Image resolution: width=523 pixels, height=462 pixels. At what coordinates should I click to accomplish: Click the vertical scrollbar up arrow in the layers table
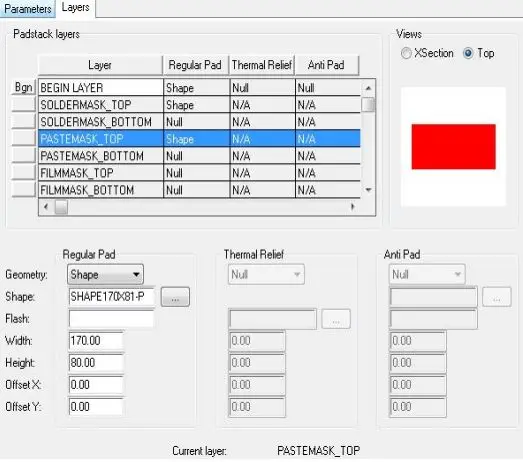click(x=368, y=88)
